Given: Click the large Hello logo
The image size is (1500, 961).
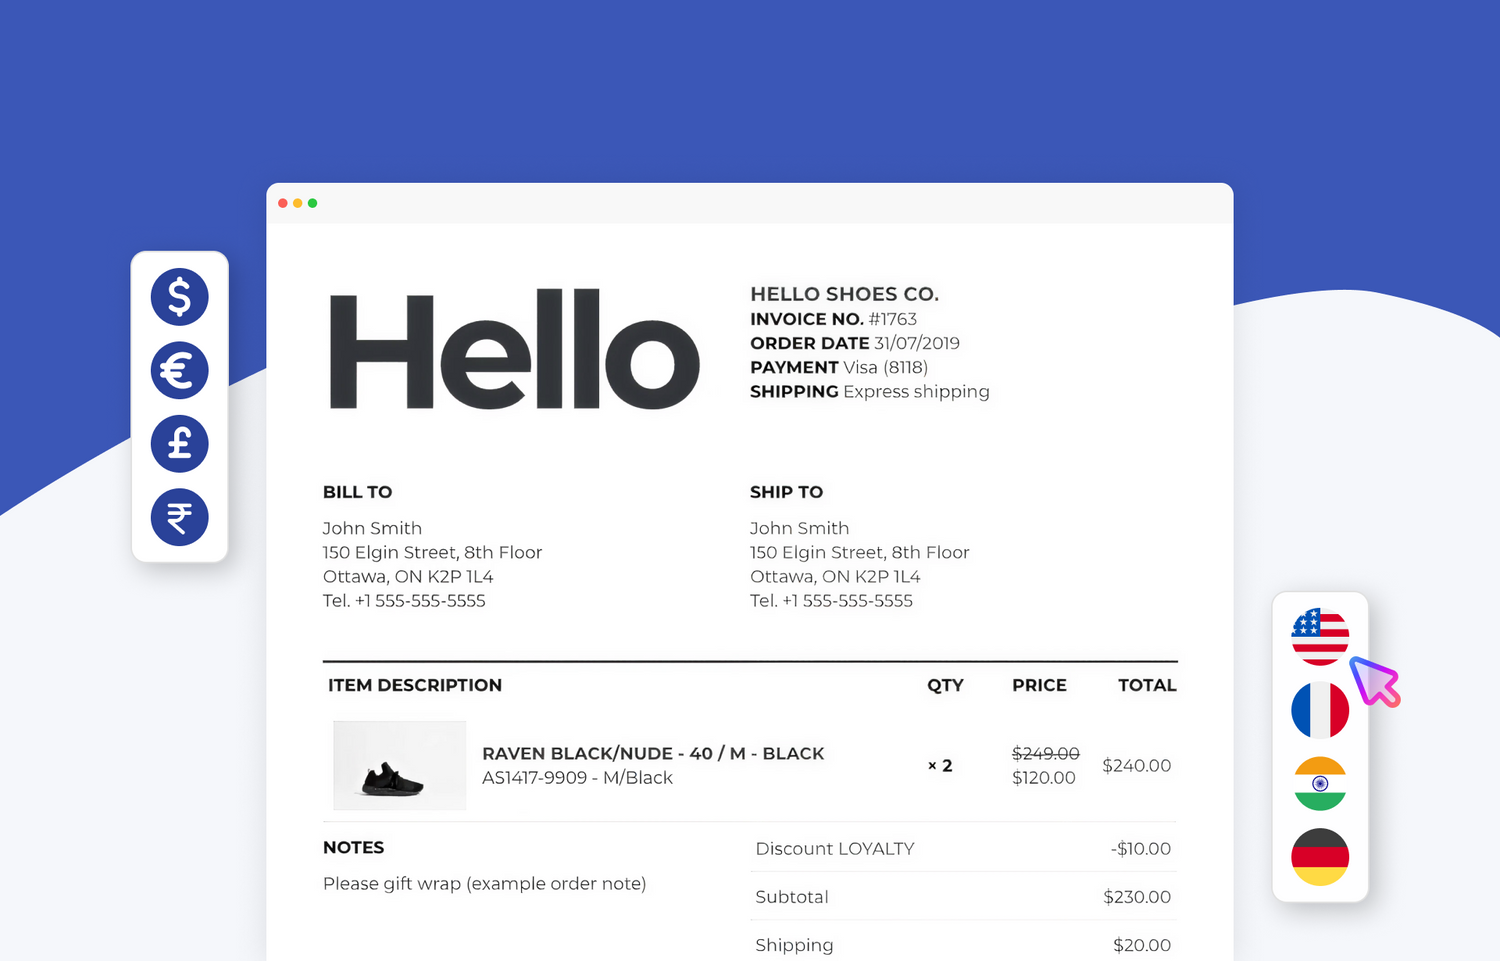Looking at the screenshot, I should pyautogui.click(x=514, y=350).
